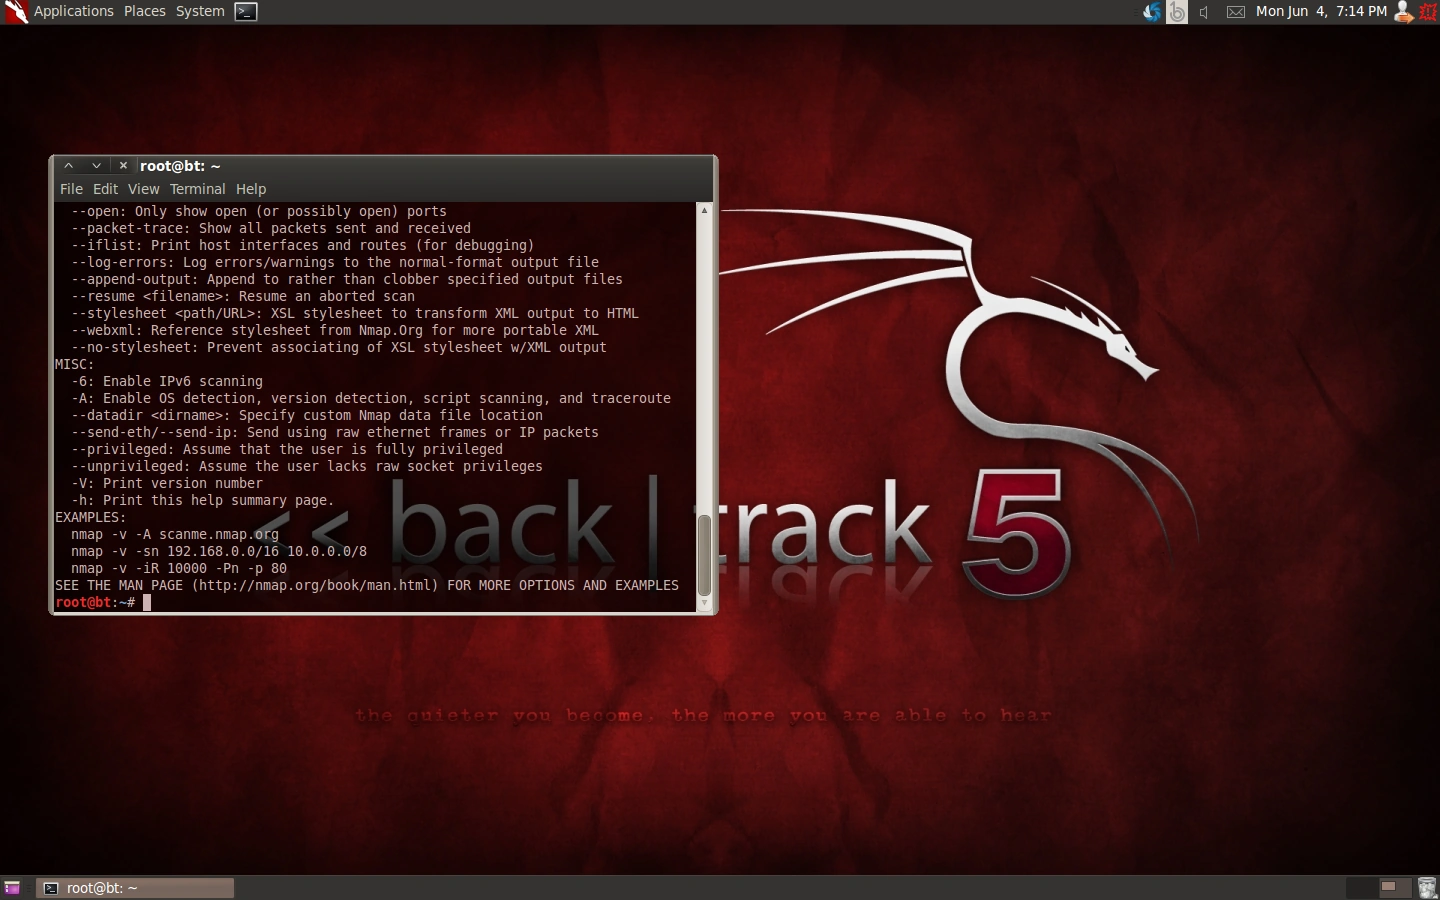Open the Terminal menu in terminal window

pos(197,189)
